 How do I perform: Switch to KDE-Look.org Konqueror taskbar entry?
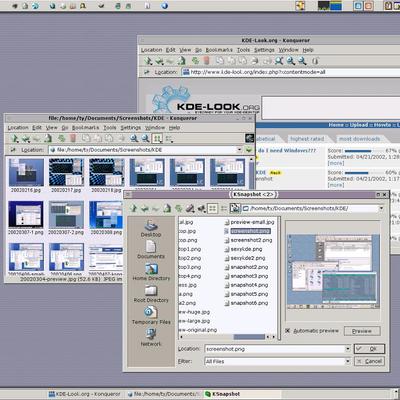click(85, 394)
